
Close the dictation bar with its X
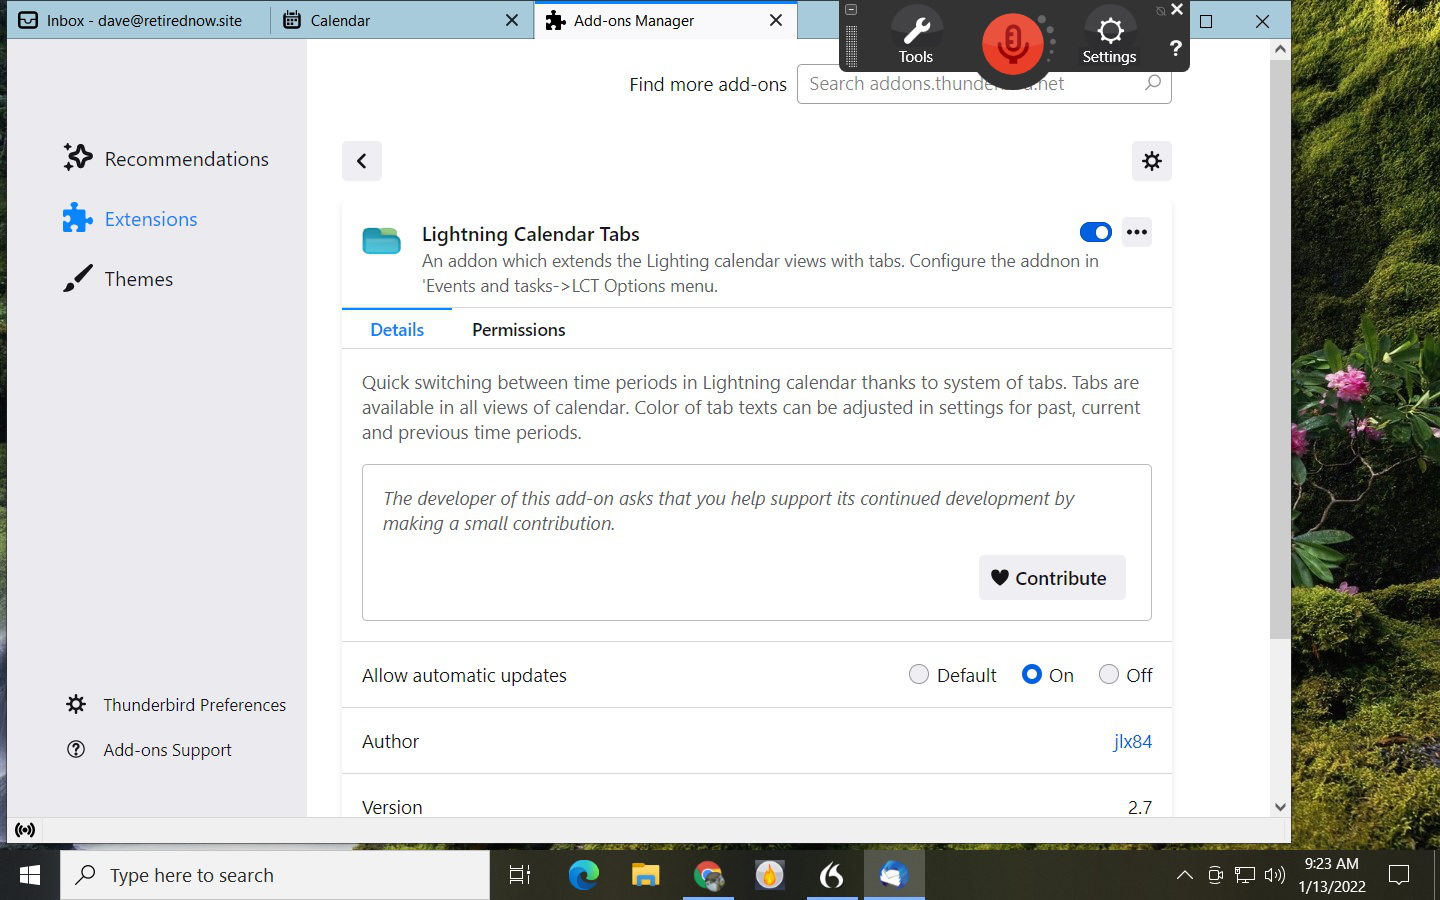point(1177,10)
